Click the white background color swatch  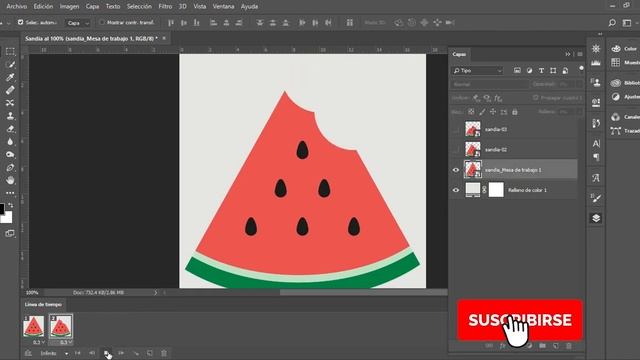click(7, 218)
